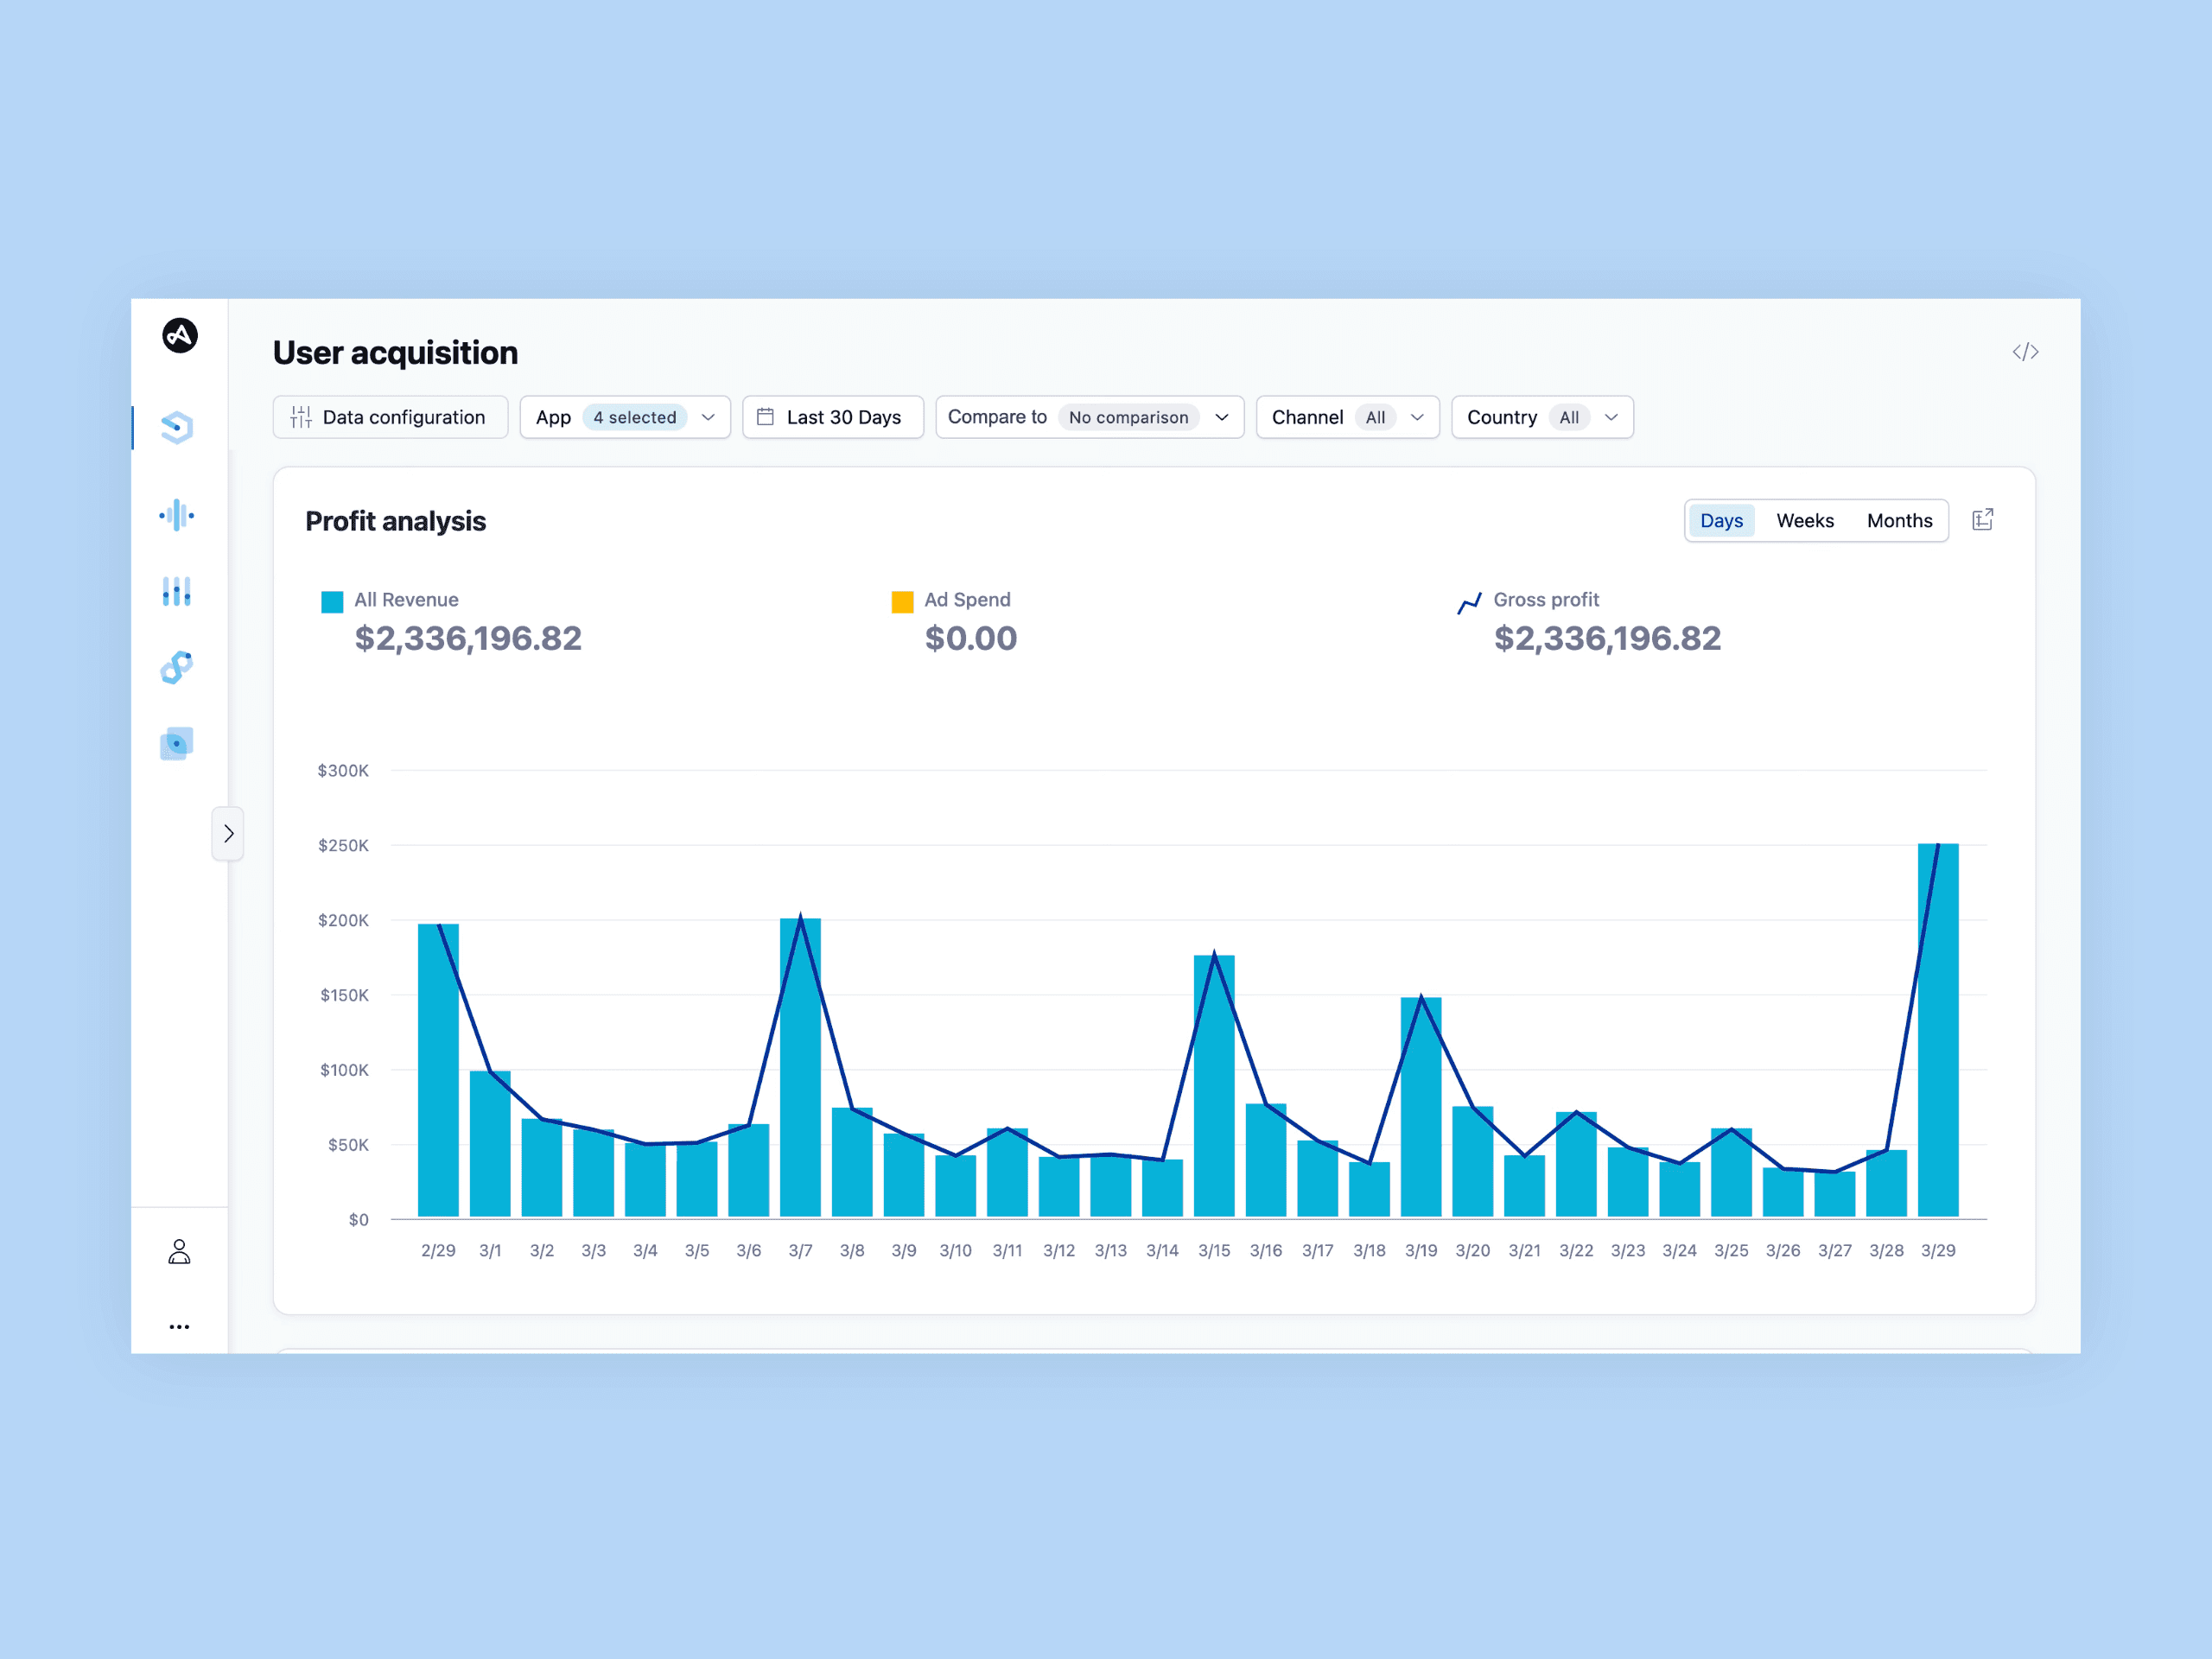Click the Ad Spend value $0.00

point(970,638)
